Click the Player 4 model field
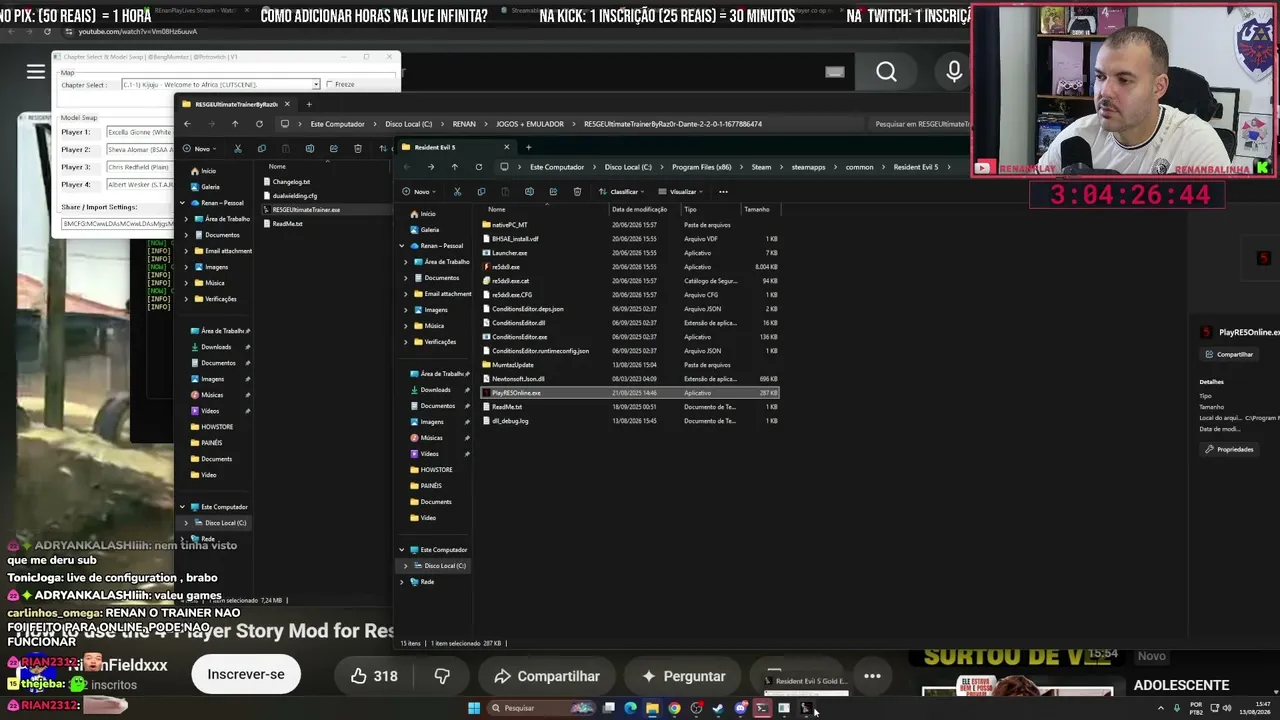The image size is (1280, 720). [139, 185]
